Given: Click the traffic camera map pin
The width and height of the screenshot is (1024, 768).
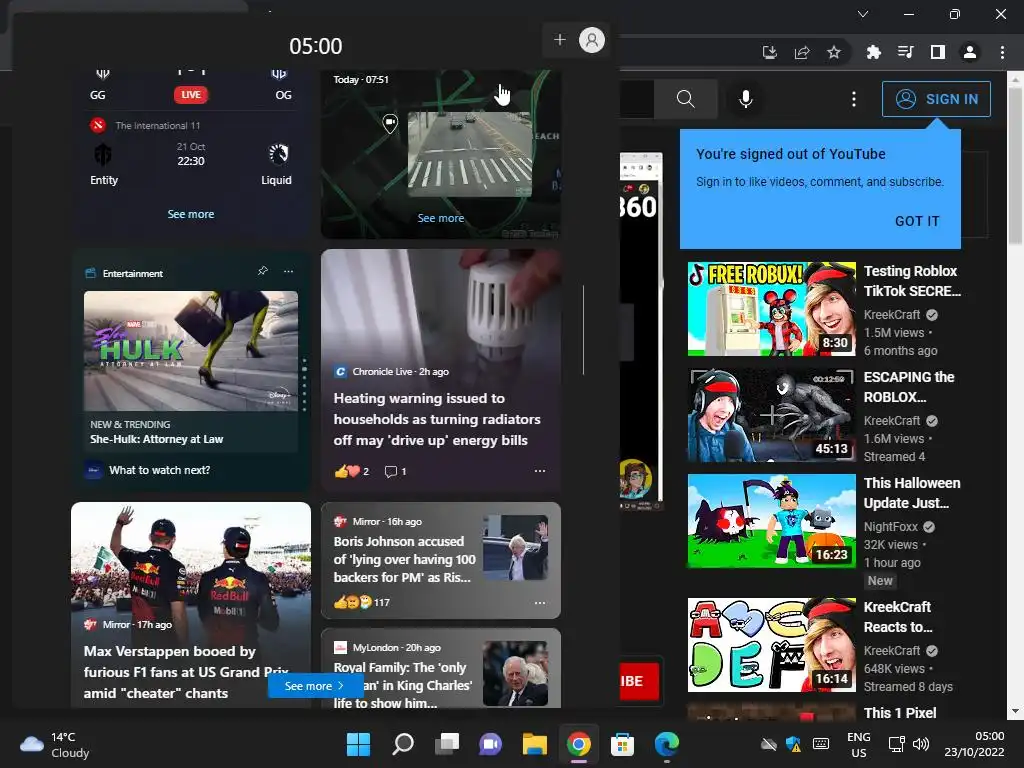Looking at the screenshot, I should click(x=390, y=123).
